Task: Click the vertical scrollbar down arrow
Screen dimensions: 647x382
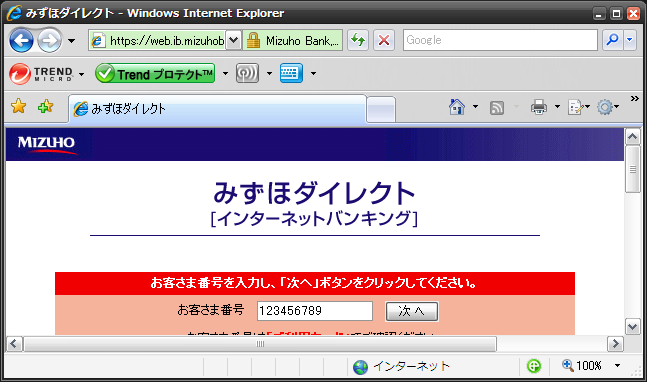Action: tap(633, 327)
